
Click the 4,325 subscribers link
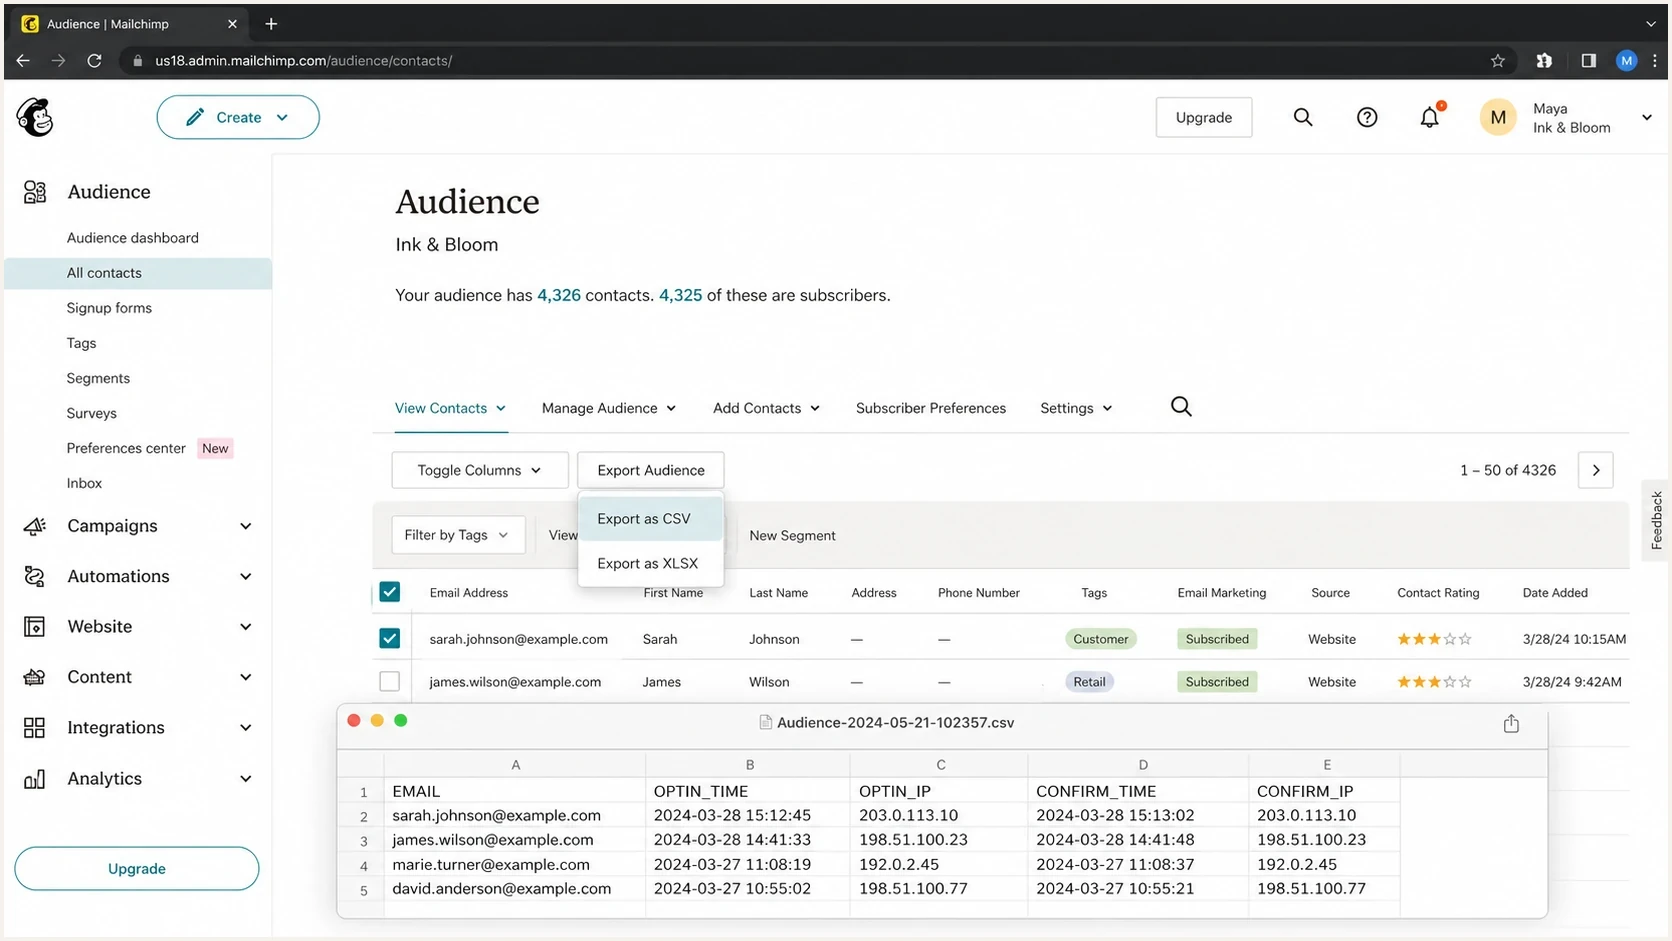(680, 295)
